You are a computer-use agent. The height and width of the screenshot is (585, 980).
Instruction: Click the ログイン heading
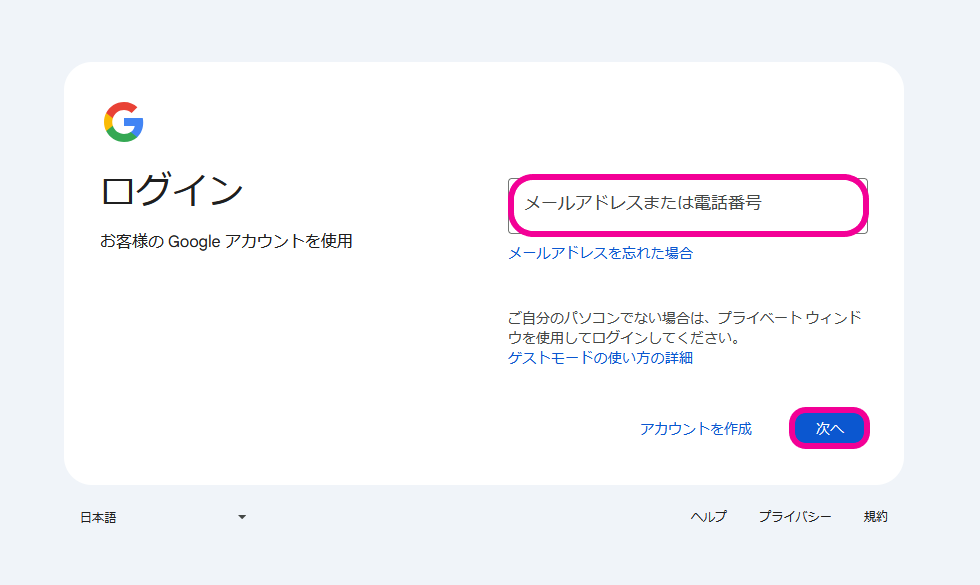pyautogui.click(x=172, y=190)
